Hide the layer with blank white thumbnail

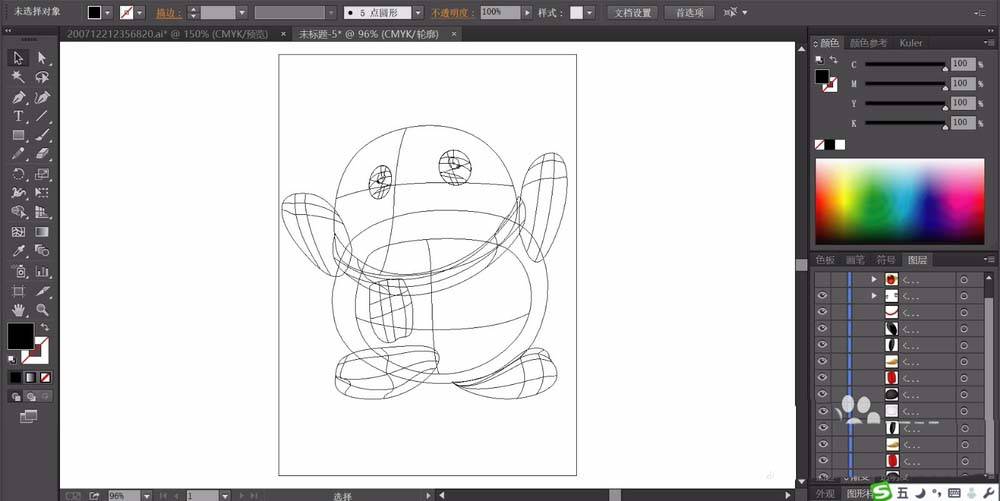[822, 411]
